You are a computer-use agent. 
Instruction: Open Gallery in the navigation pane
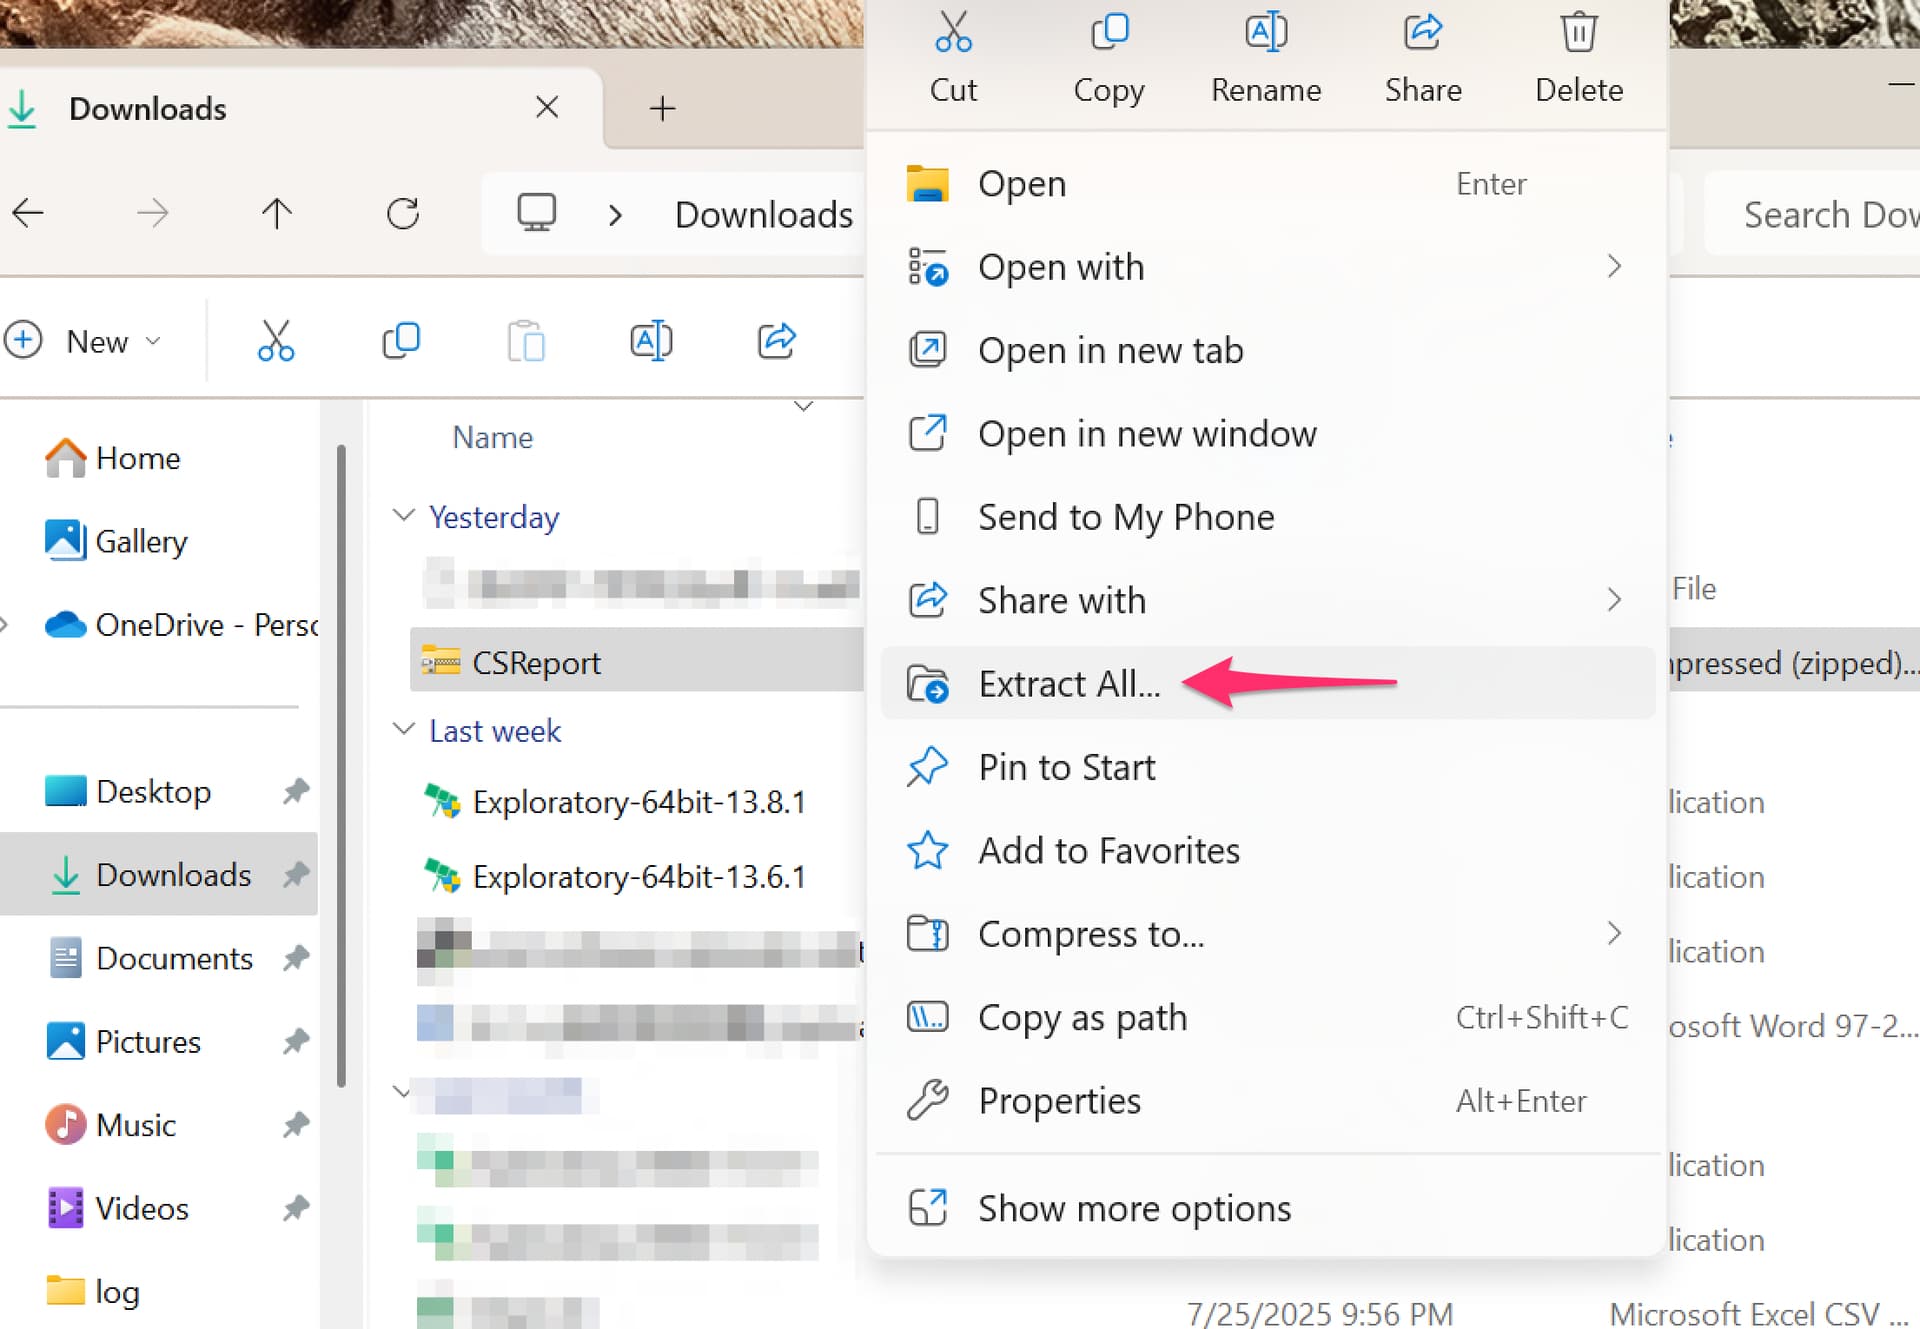pos(116,541)
